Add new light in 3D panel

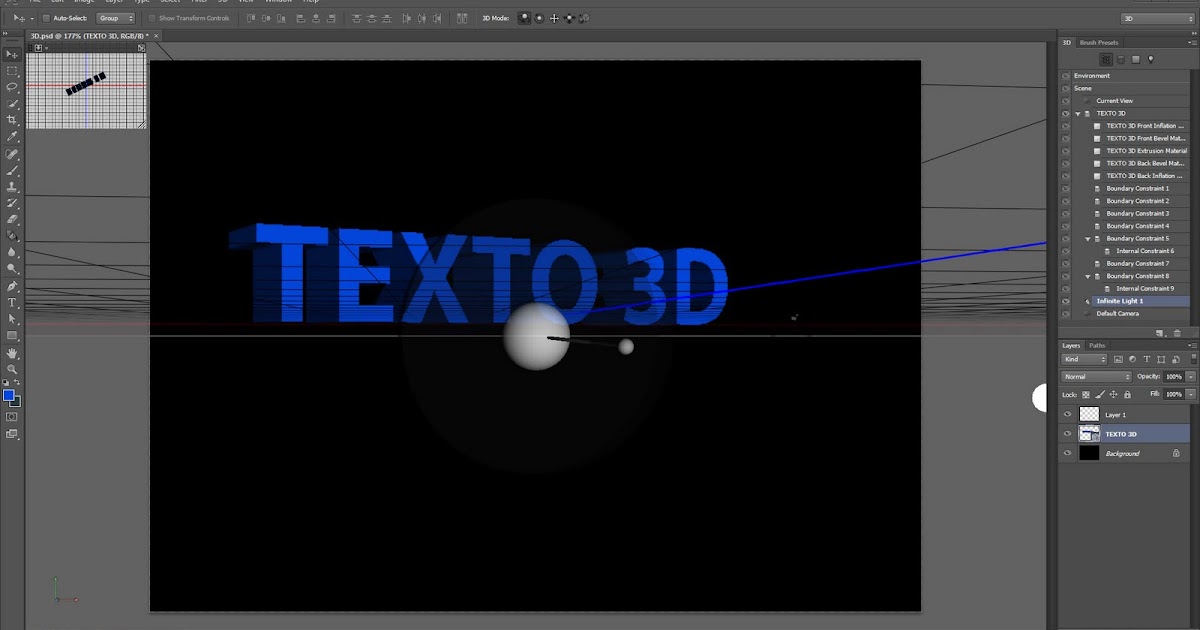[1162, 333]
